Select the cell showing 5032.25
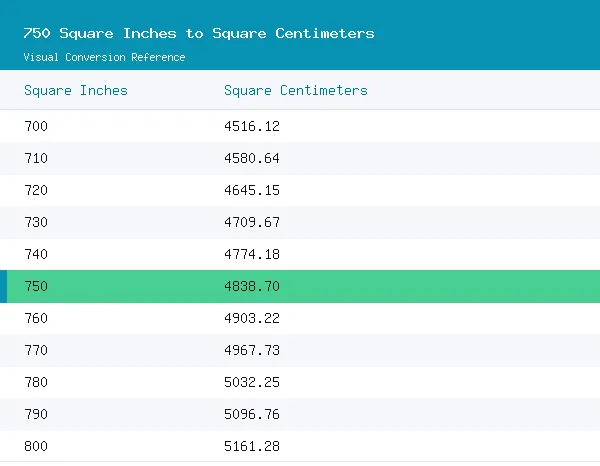 tap(252, 382)
